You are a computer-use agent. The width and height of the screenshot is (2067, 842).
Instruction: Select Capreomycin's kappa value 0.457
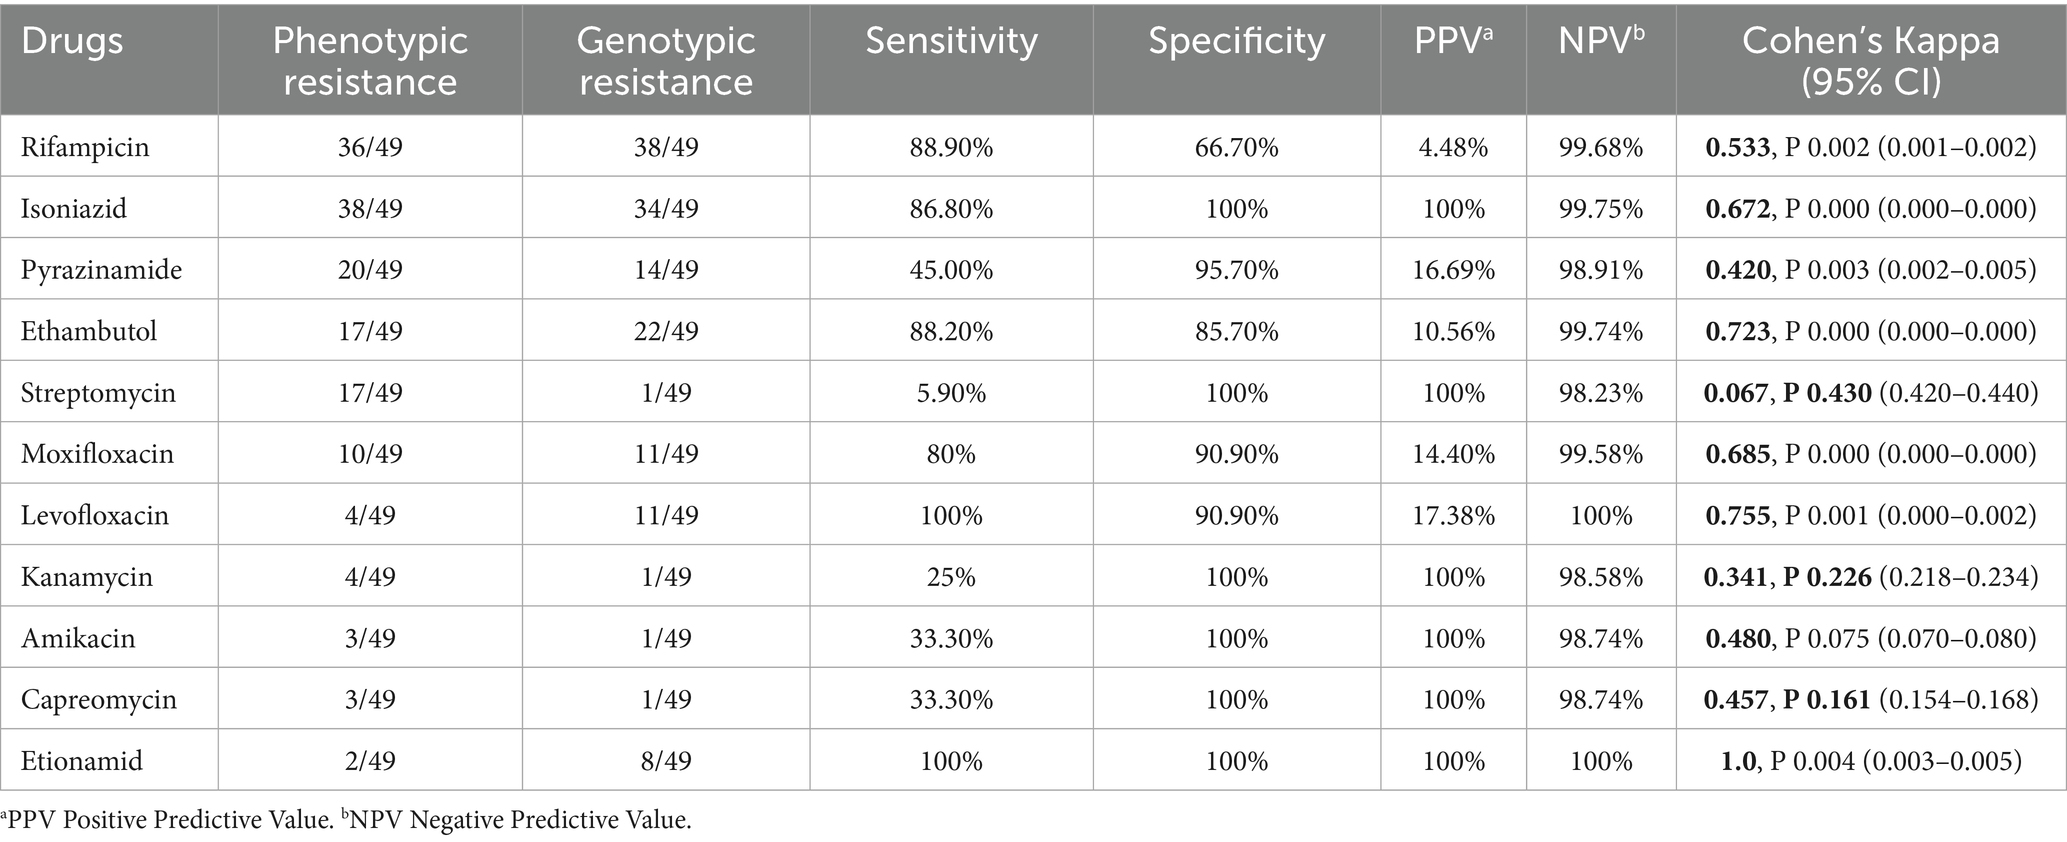[x=1735, y=699]
